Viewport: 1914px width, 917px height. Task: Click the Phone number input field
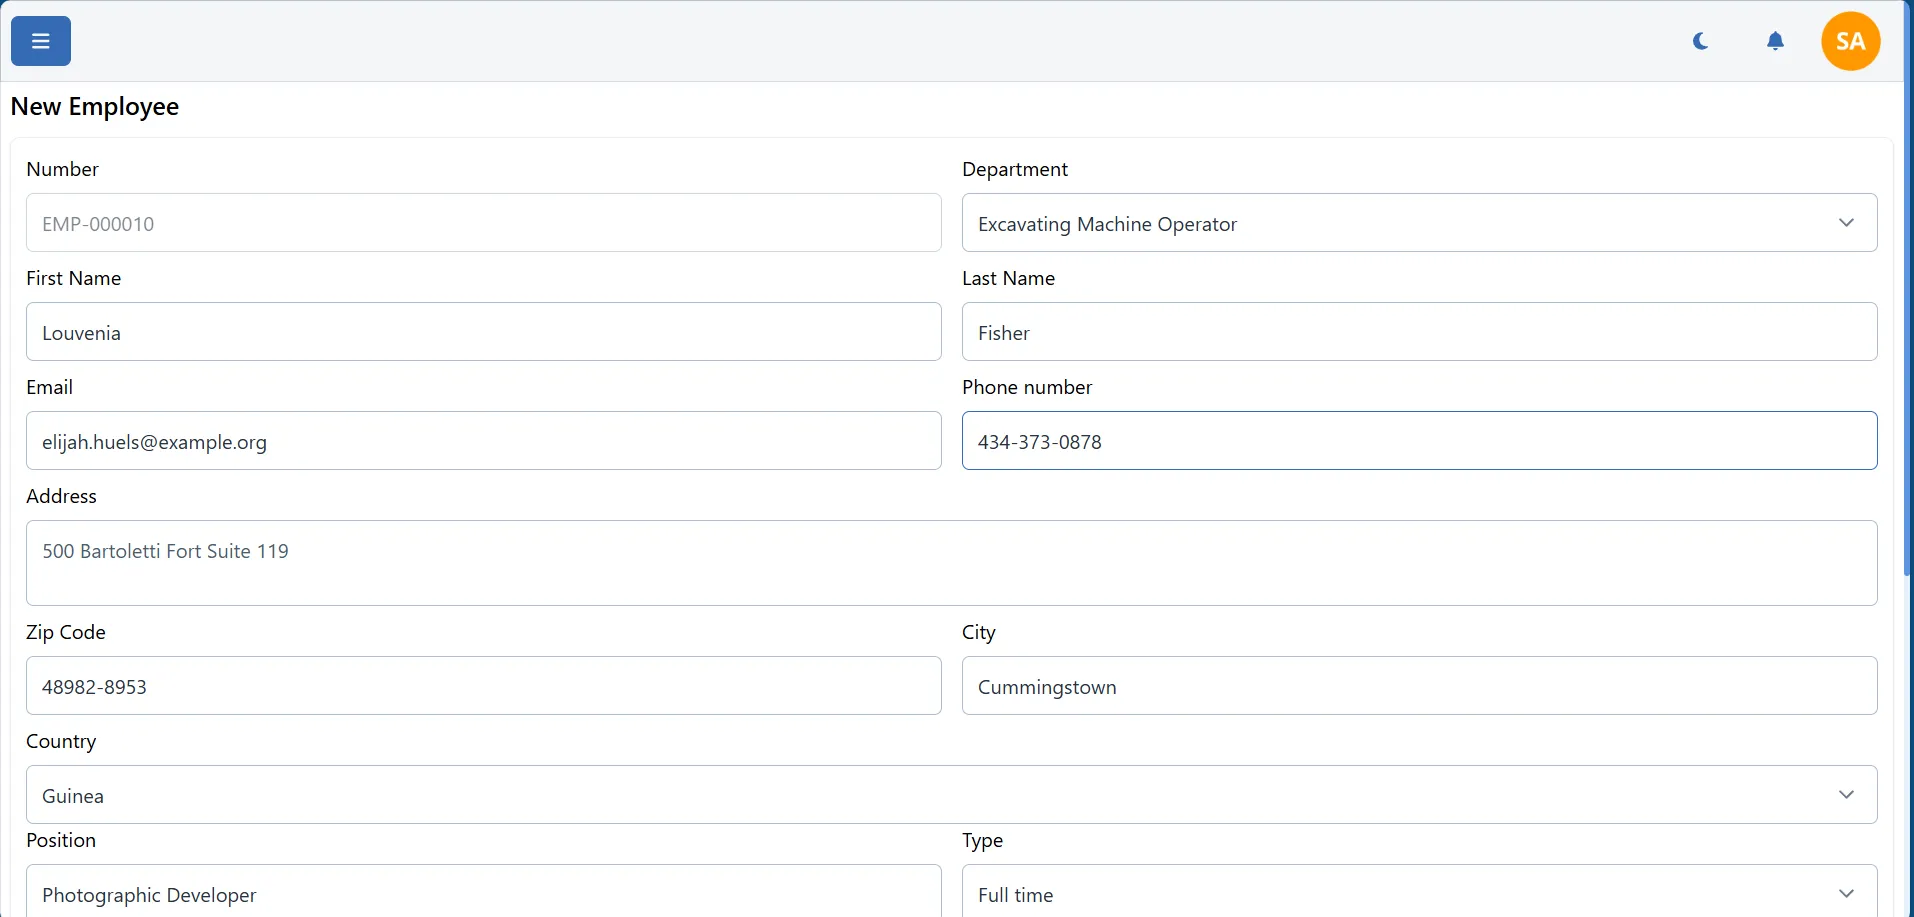coord(1419,441)
